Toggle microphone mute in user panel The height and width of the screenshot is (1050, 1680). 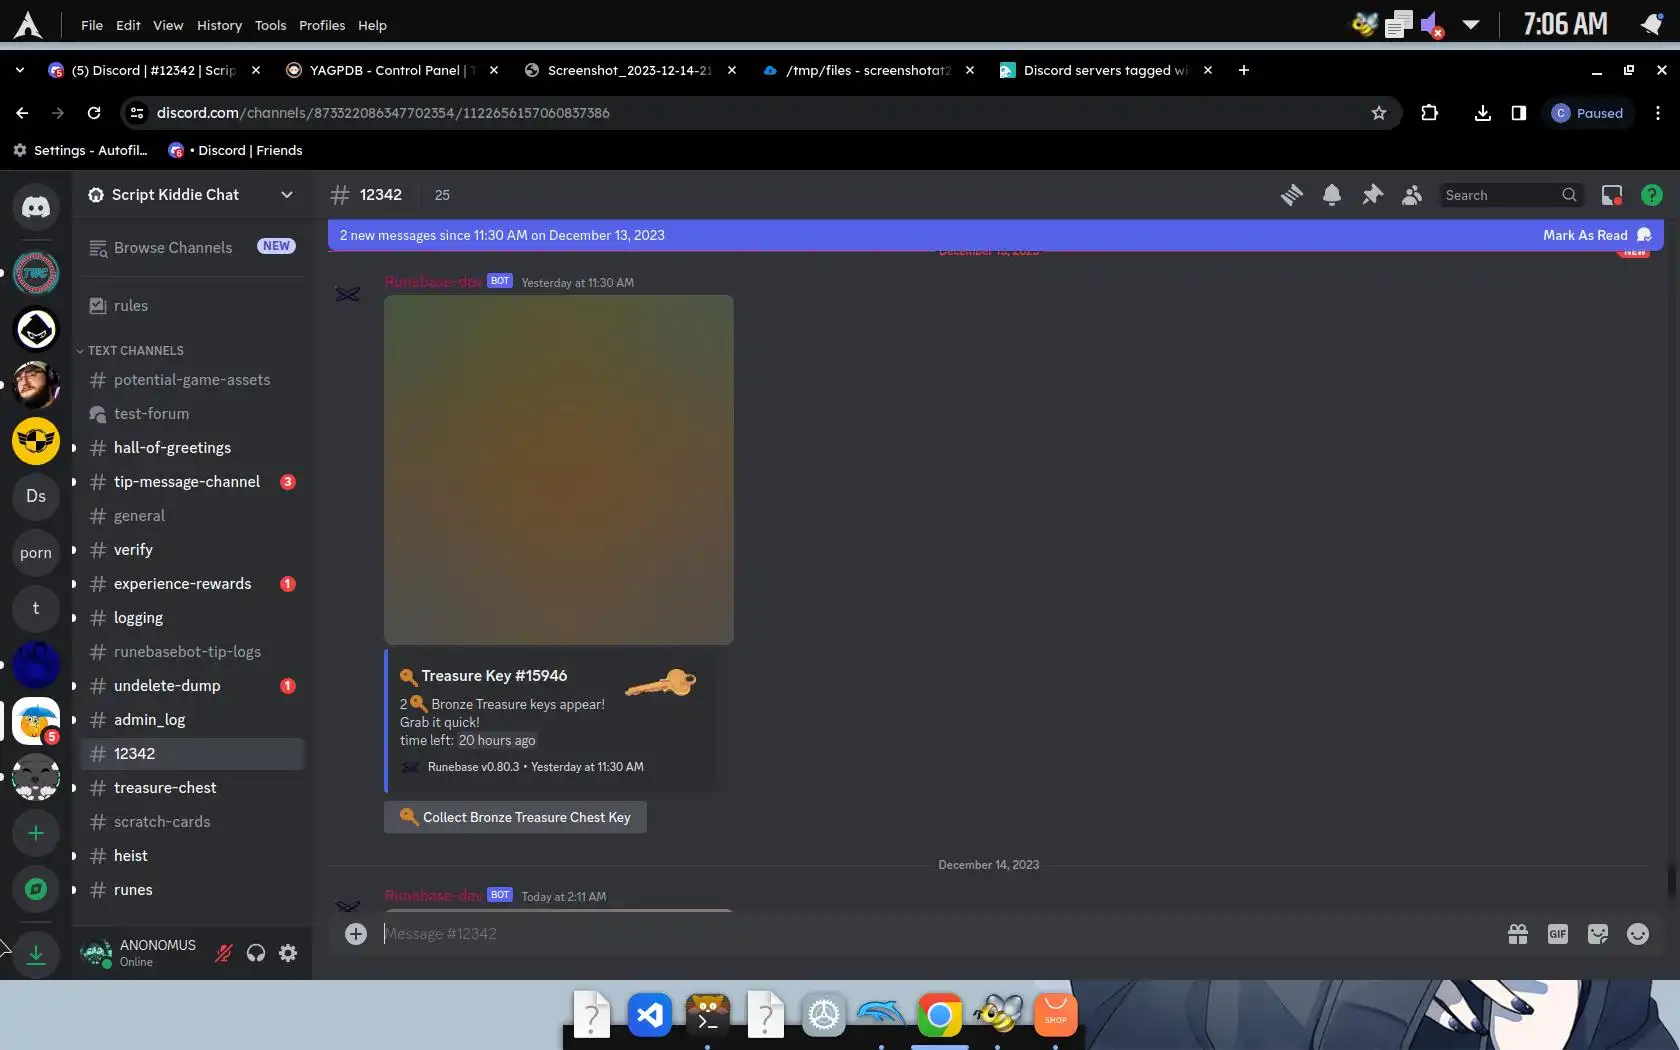tap(224, 953)
